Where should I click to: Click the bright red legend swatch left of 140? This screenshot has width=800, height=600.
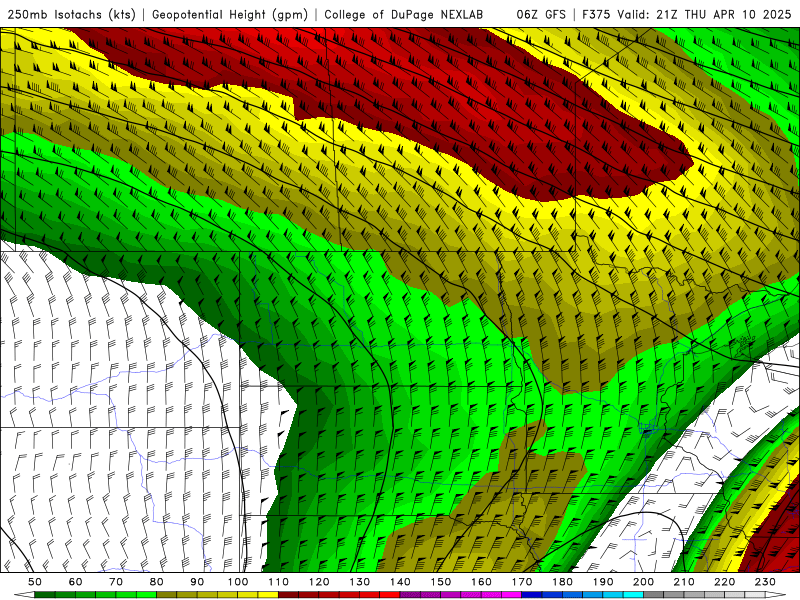[390, 595]
